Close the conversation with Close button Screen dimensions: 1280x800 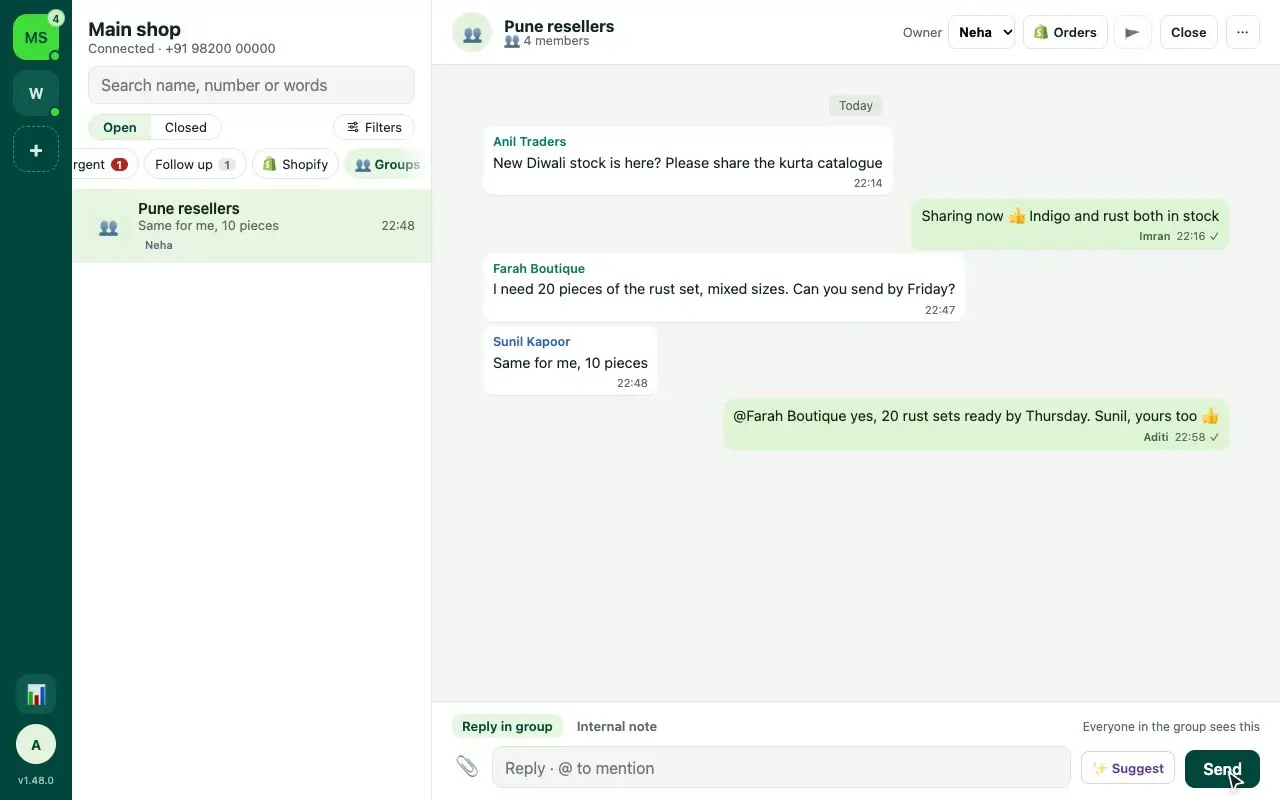[x=1188, y=32]
